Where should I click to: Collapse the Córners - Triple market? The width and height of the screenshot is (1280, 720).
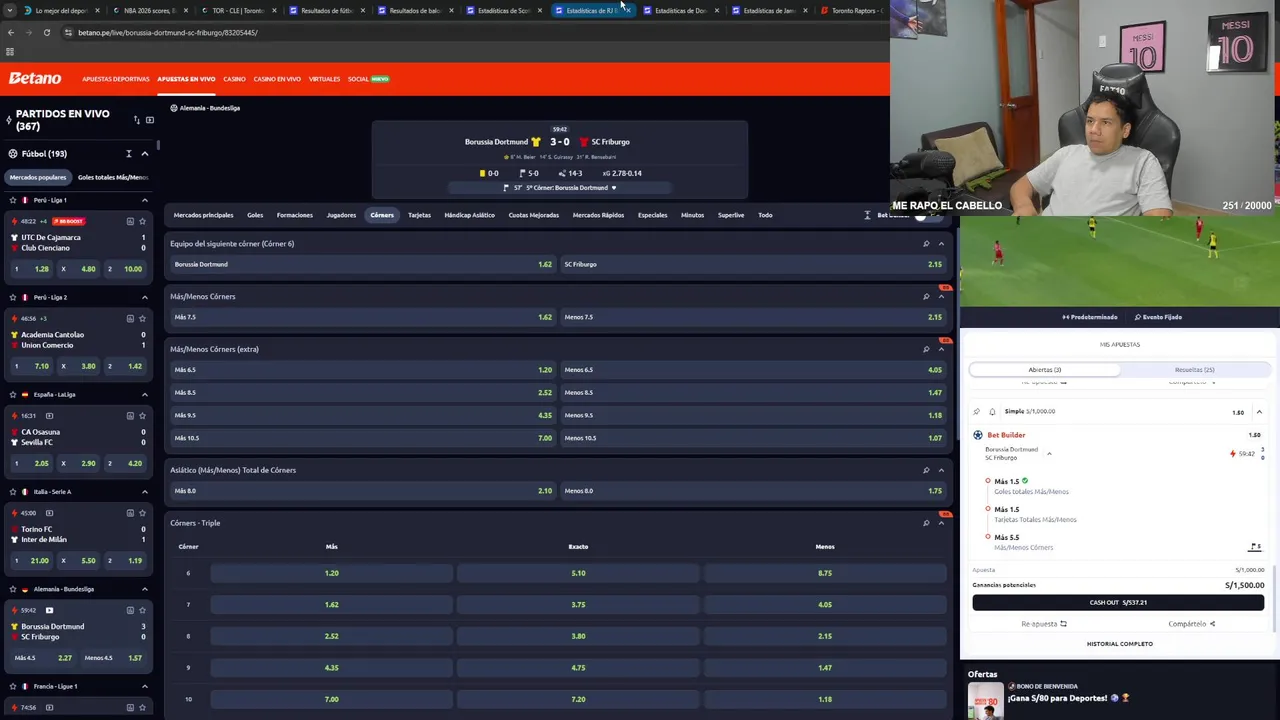click(x=941, y=523)
